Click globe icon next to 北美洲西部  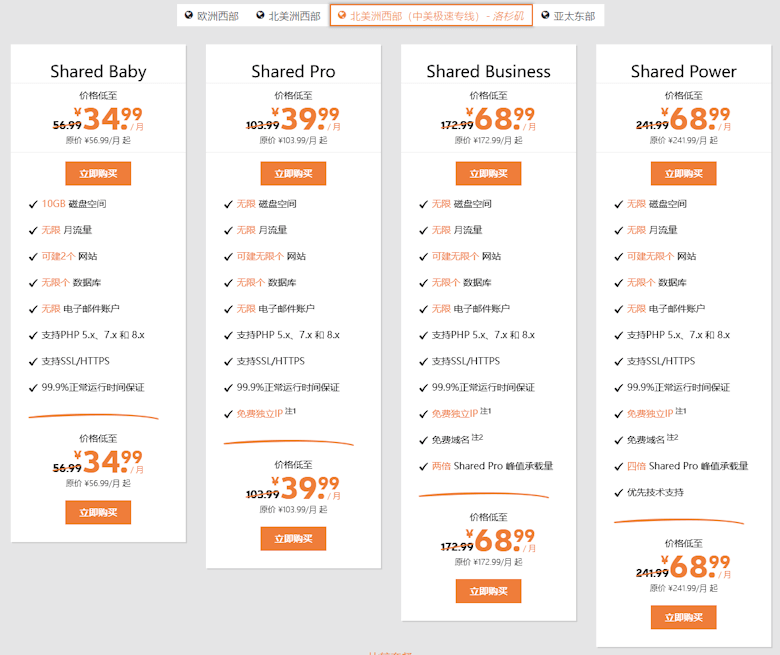click(260, 15)
